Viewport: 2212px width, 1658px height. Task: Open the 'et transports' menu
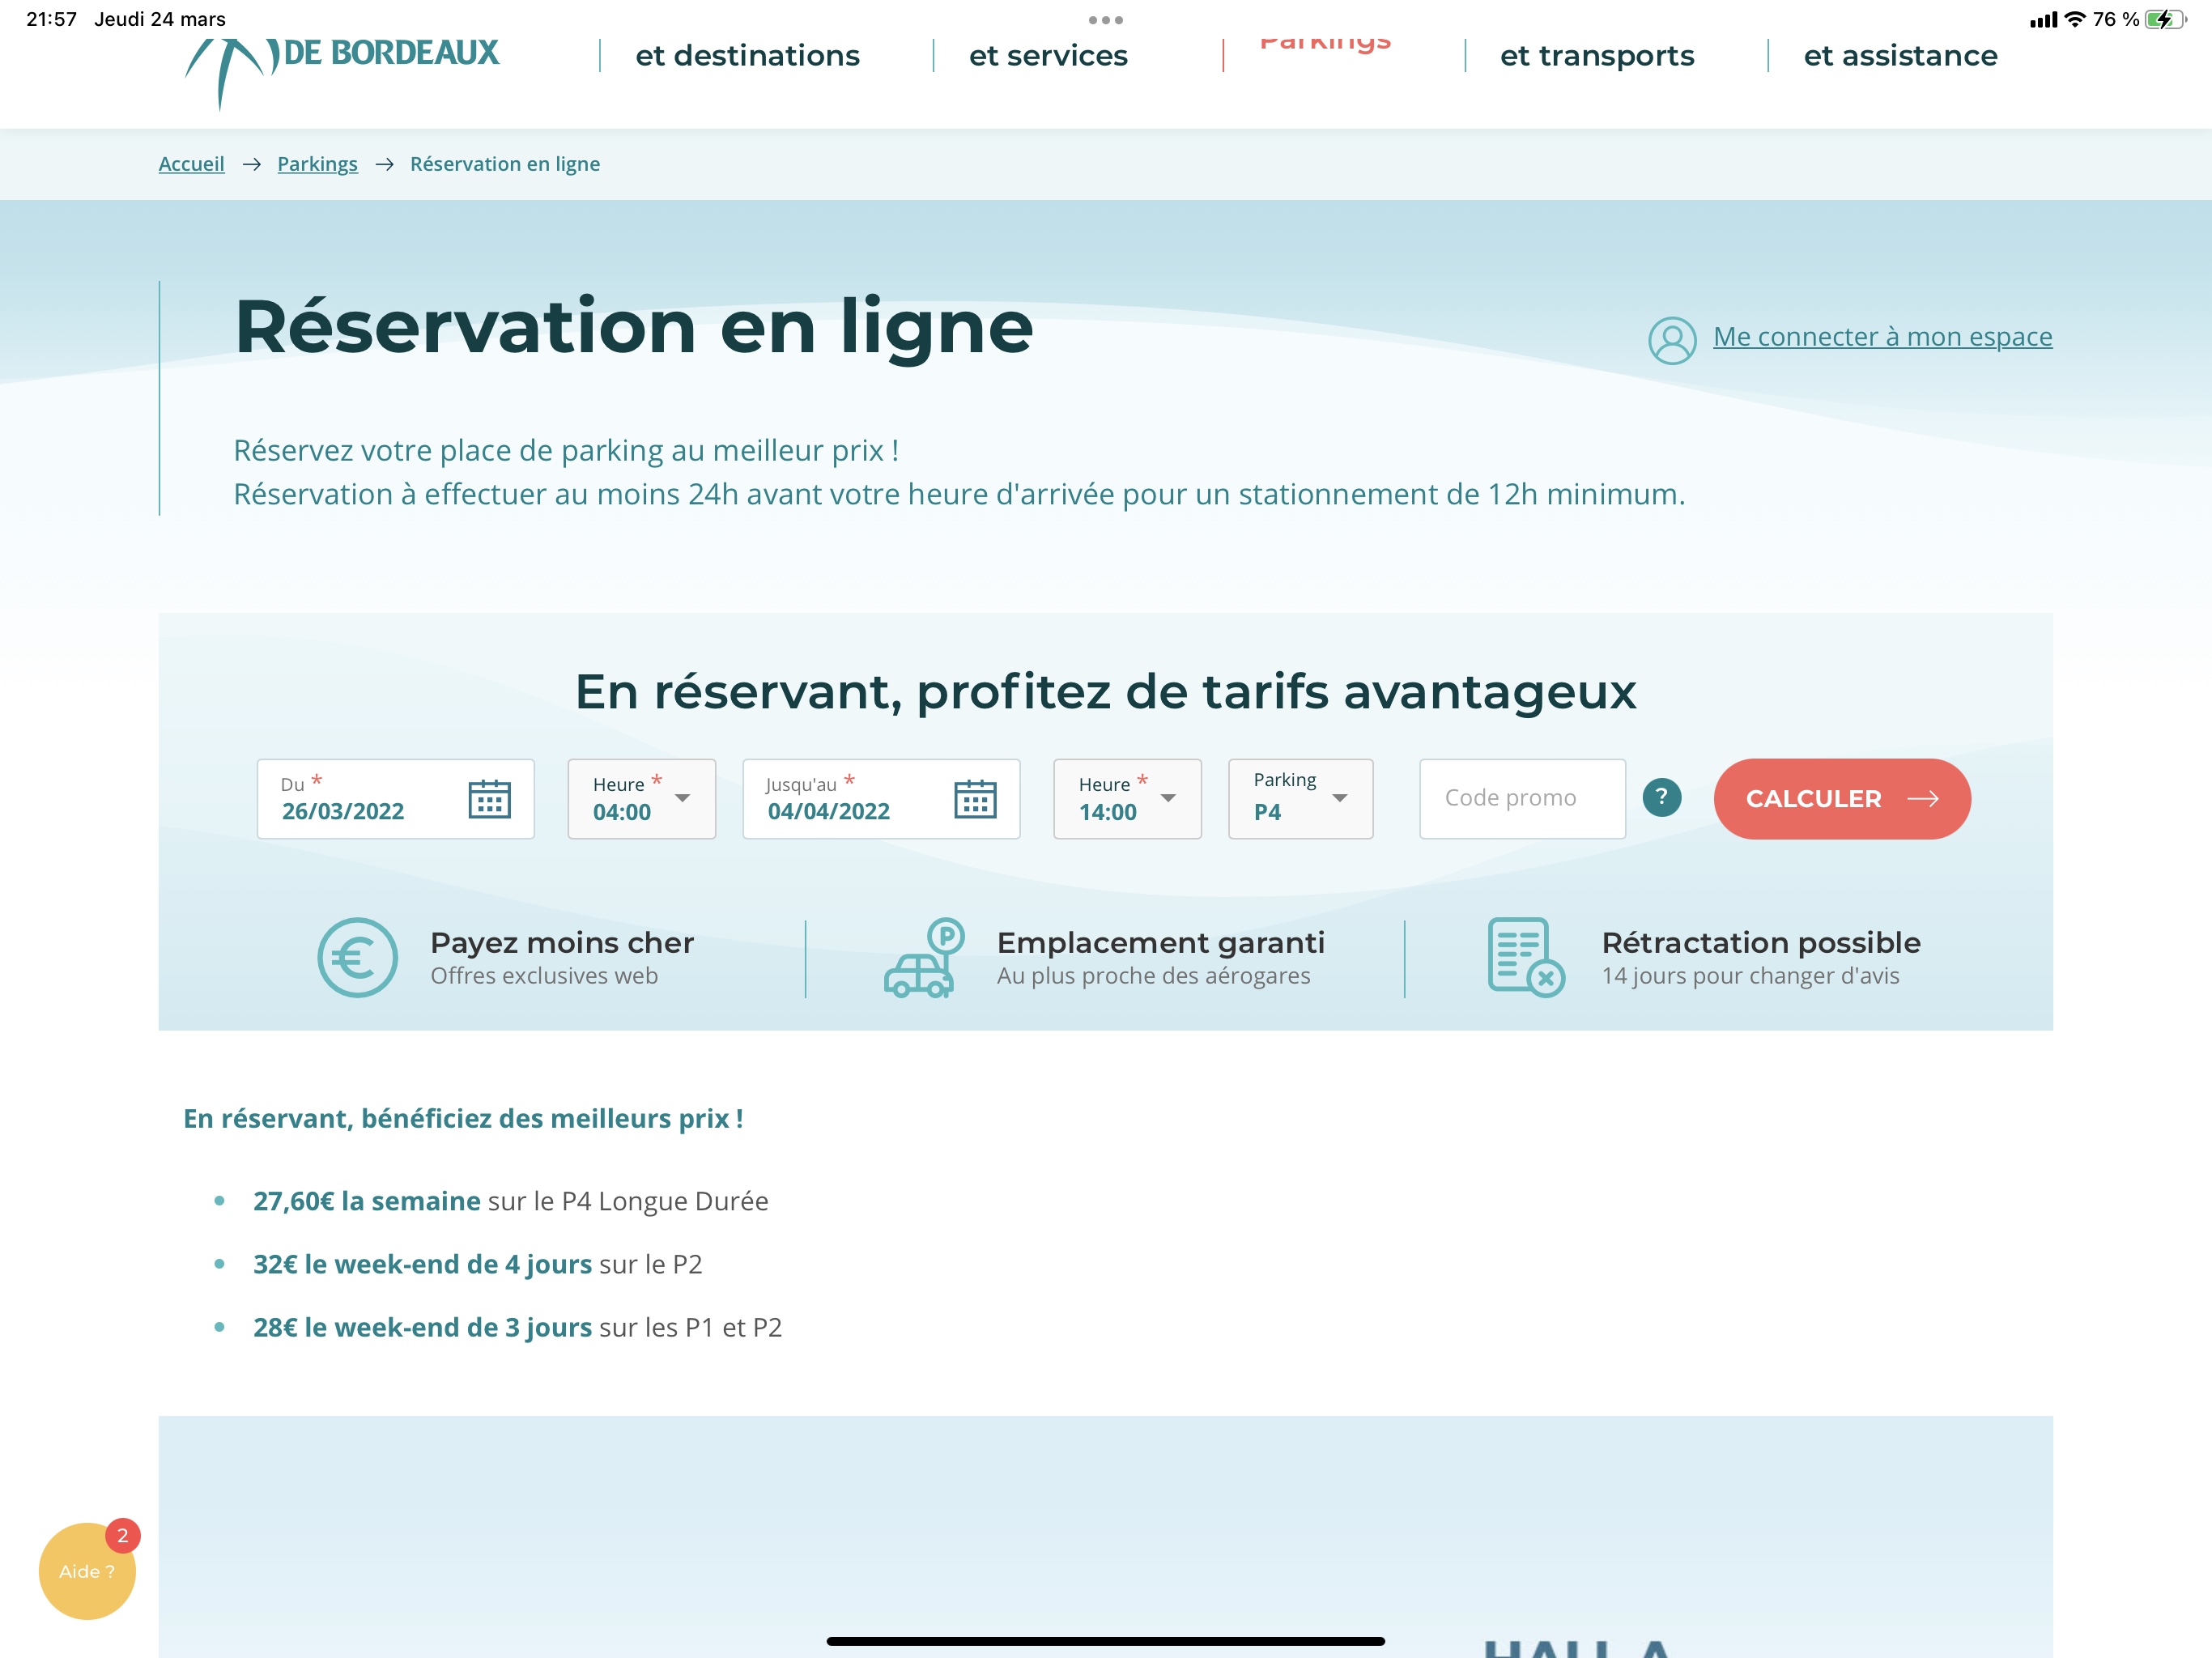pyautogui.click(x=1596, y=56)
